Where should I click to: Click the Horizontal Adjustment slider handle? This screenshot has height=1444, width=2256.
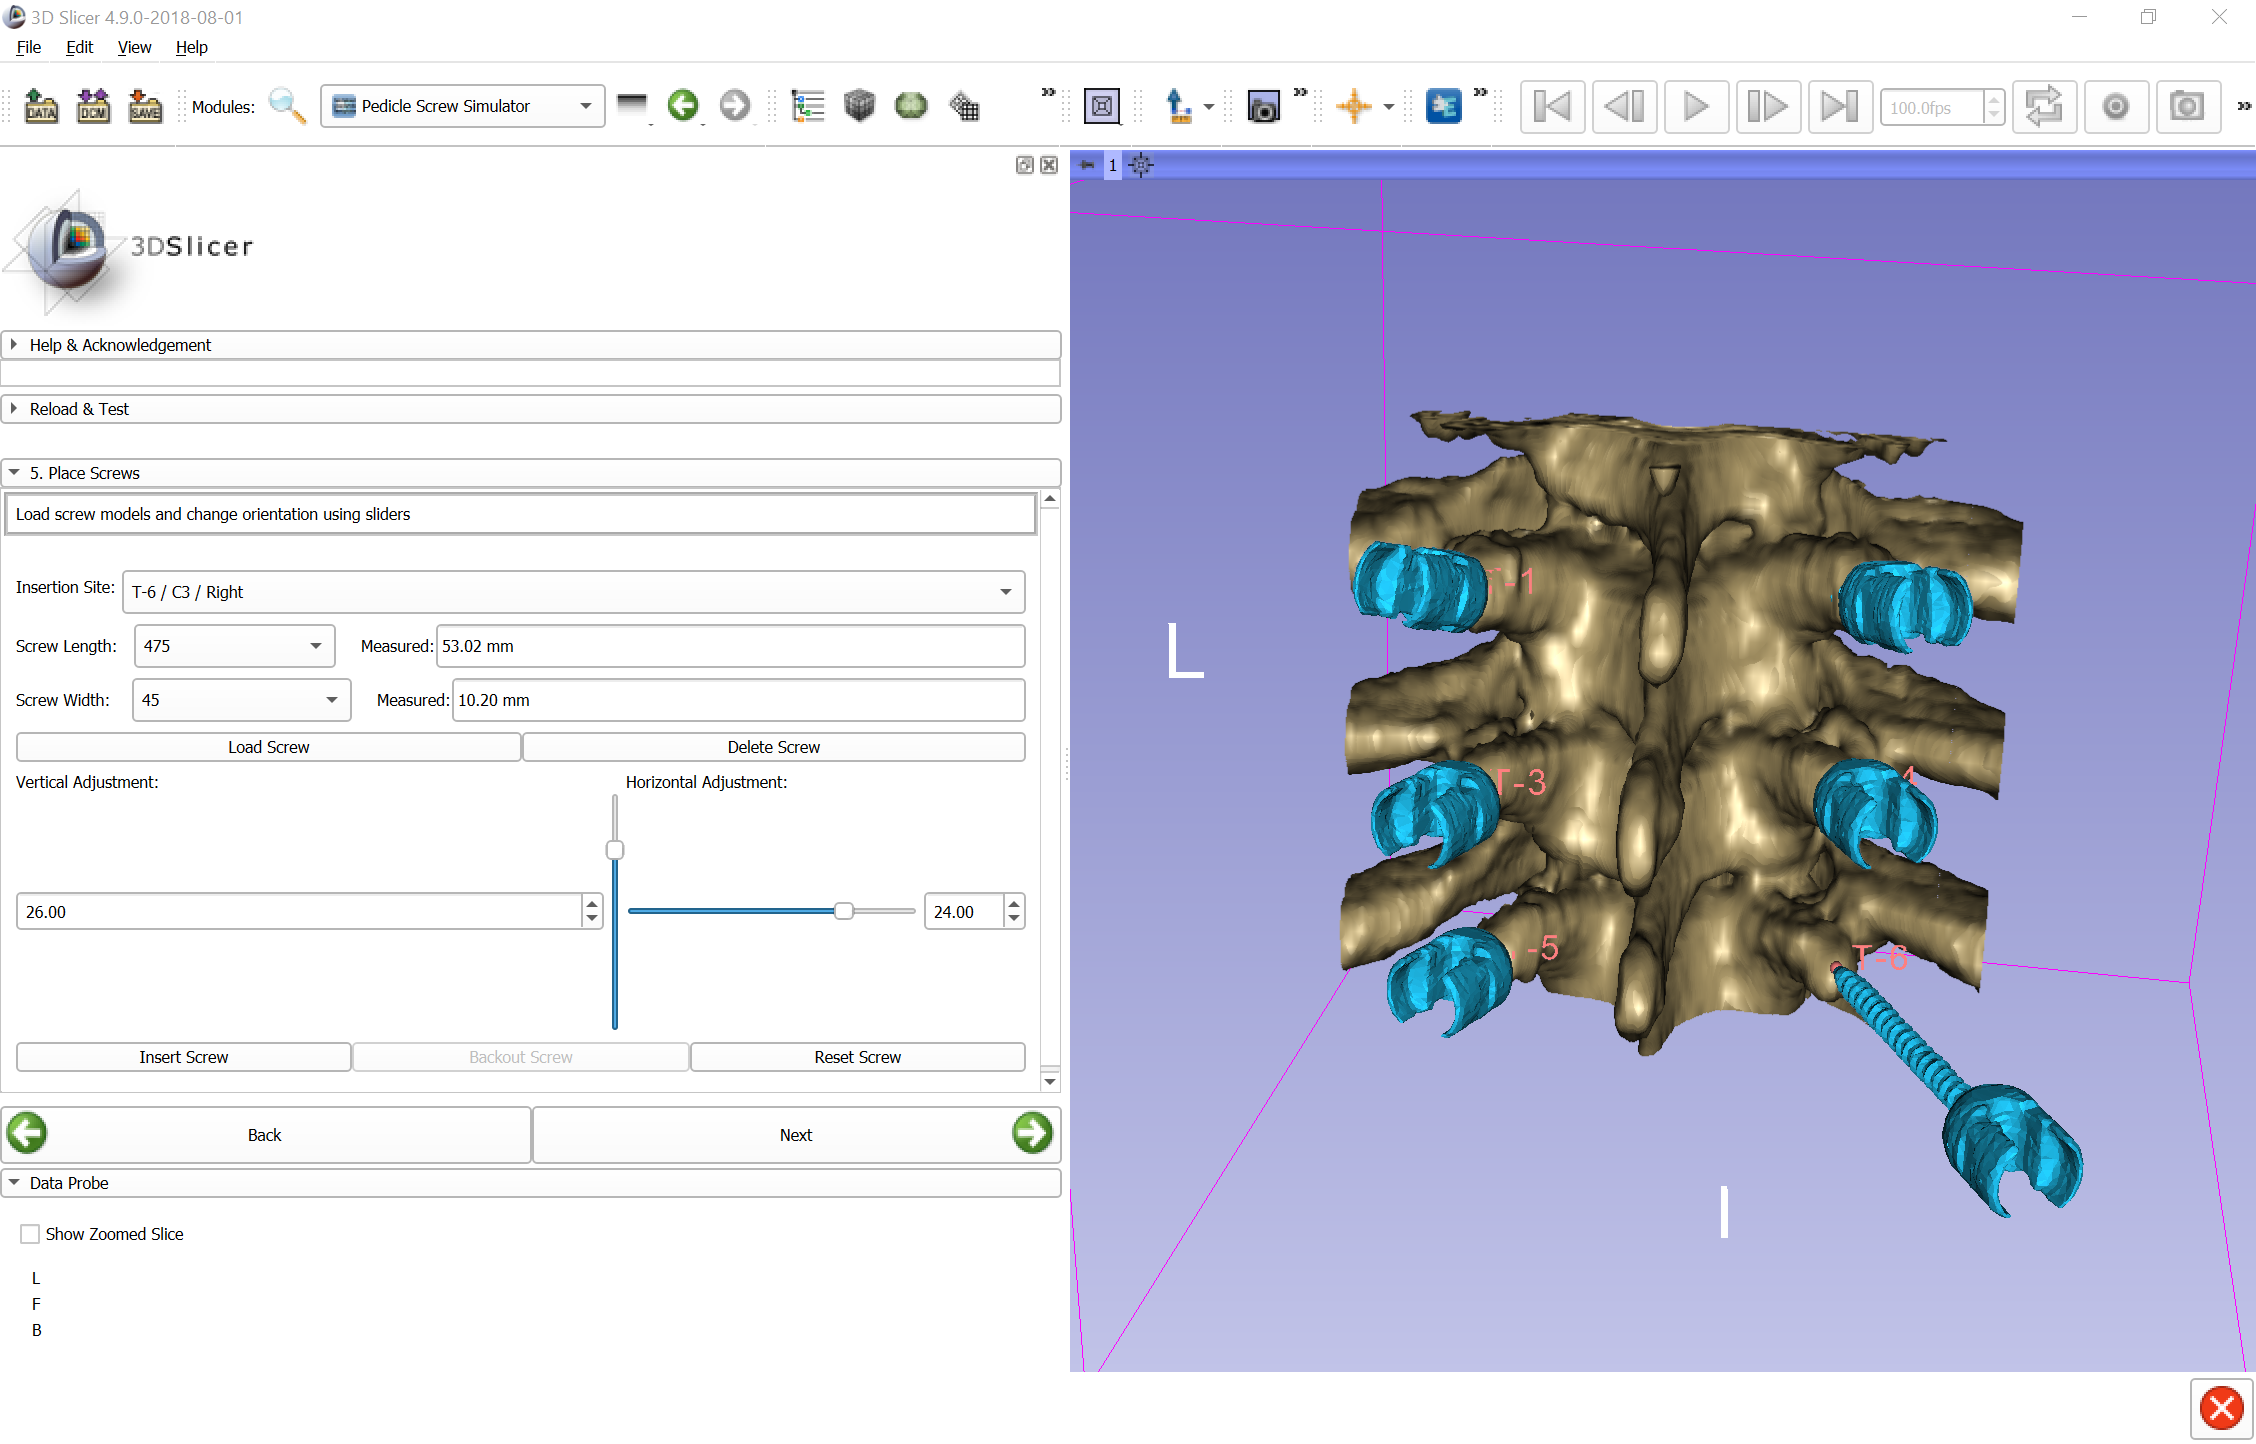(844, 911)
